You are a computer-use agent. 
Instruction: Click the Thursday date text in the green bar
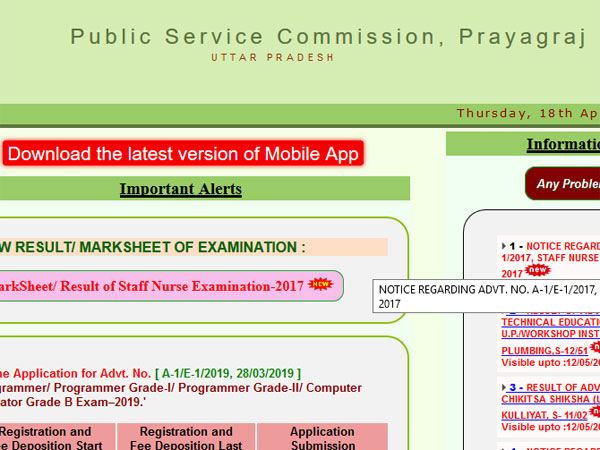pyautogui.click(x=527, y=113)
